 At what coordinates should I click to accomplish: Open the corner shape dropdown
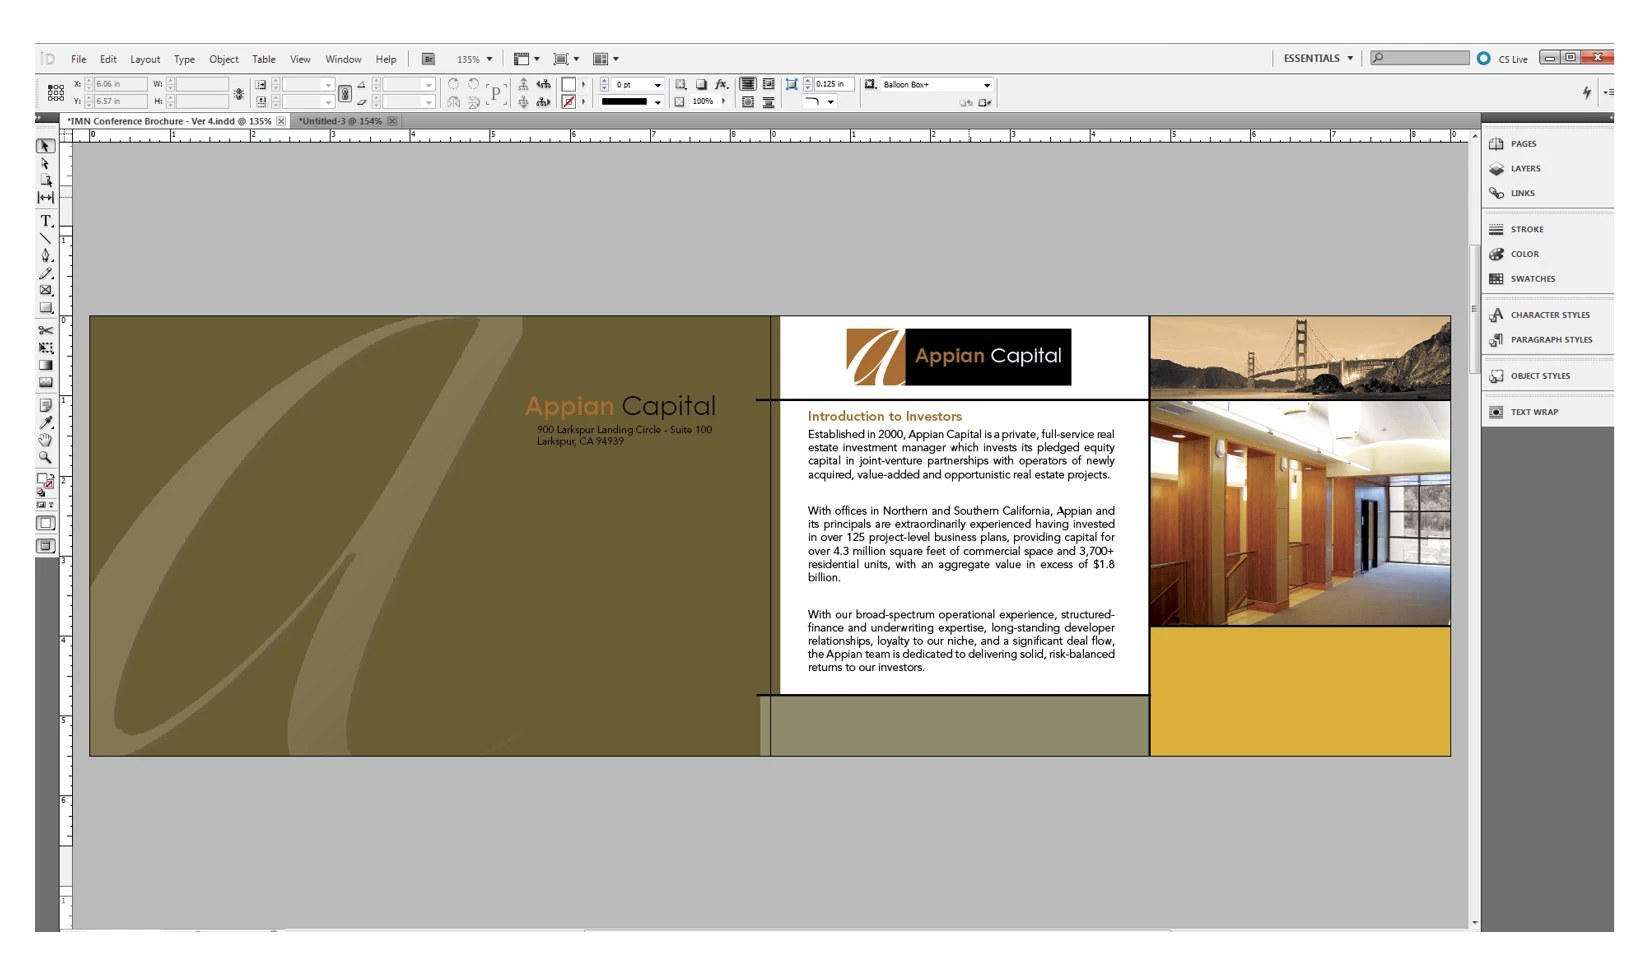click(830, 102)
